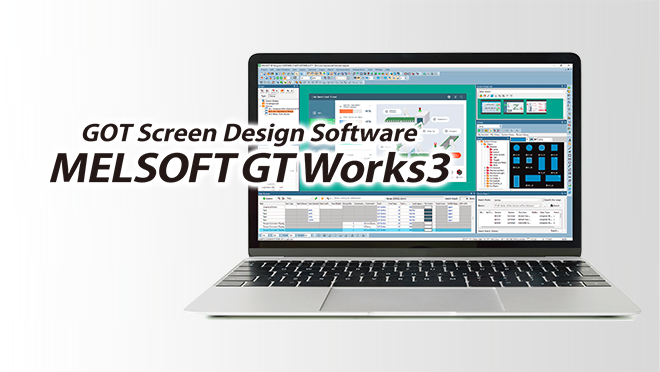
Task: Open the dropdown atop the screen image list
Action: (521, 91)
